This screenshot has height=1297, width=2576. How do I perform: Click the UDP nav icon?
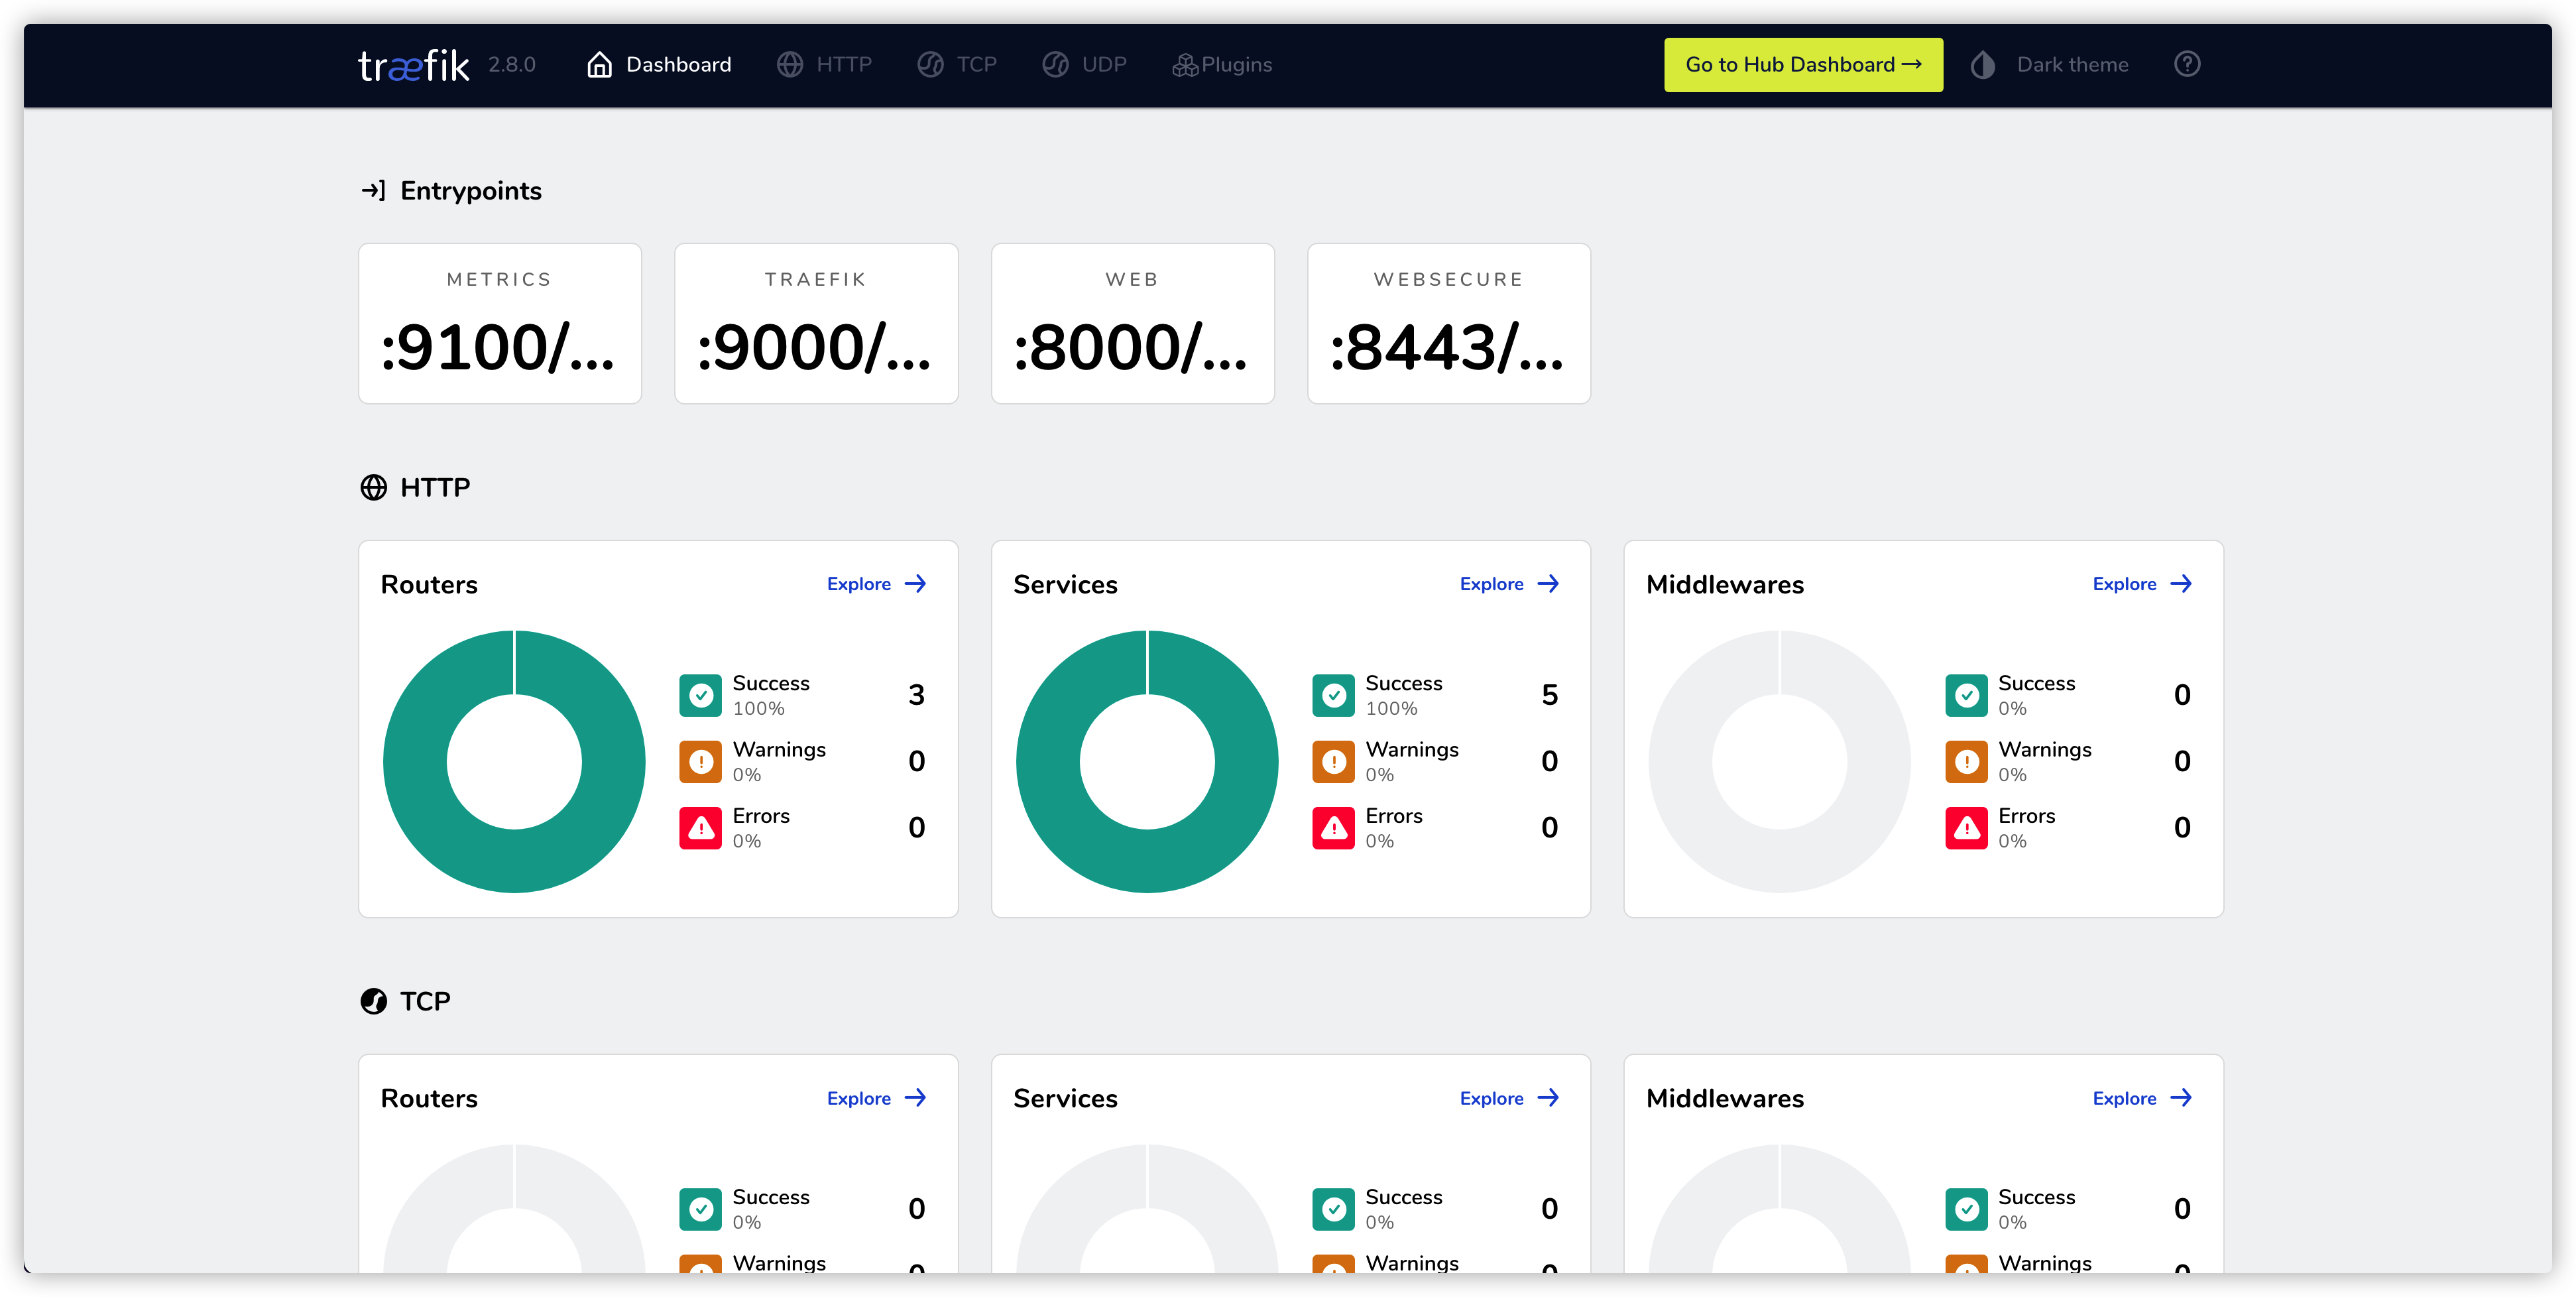pyautogui.click(x=1055, y=64)
